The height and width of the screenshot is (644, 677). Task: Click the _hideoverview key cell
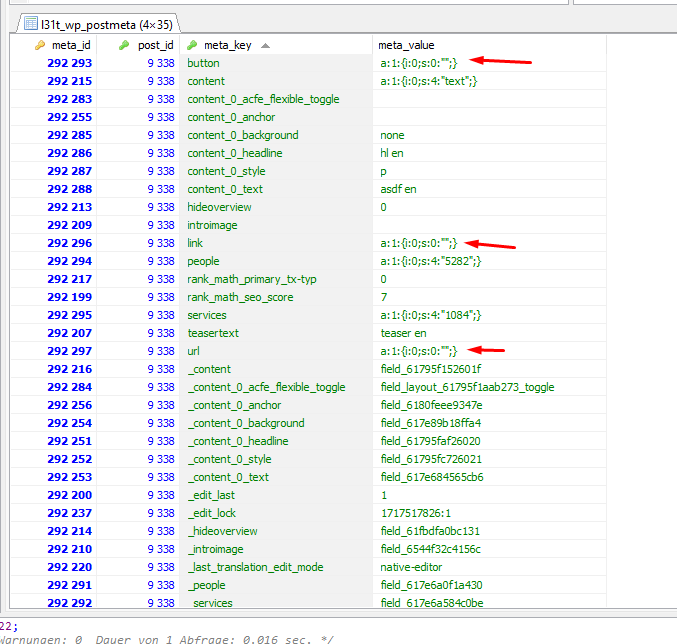click(276, 531)
